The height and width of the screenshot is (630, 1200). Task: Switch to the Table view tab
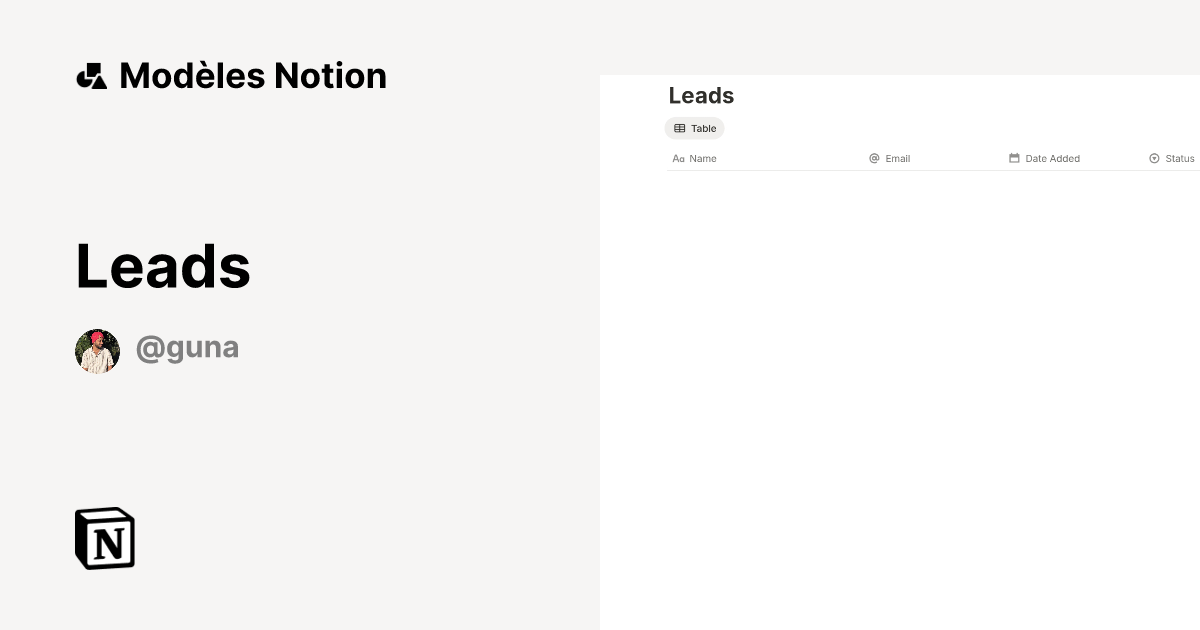tap(695, 128)
